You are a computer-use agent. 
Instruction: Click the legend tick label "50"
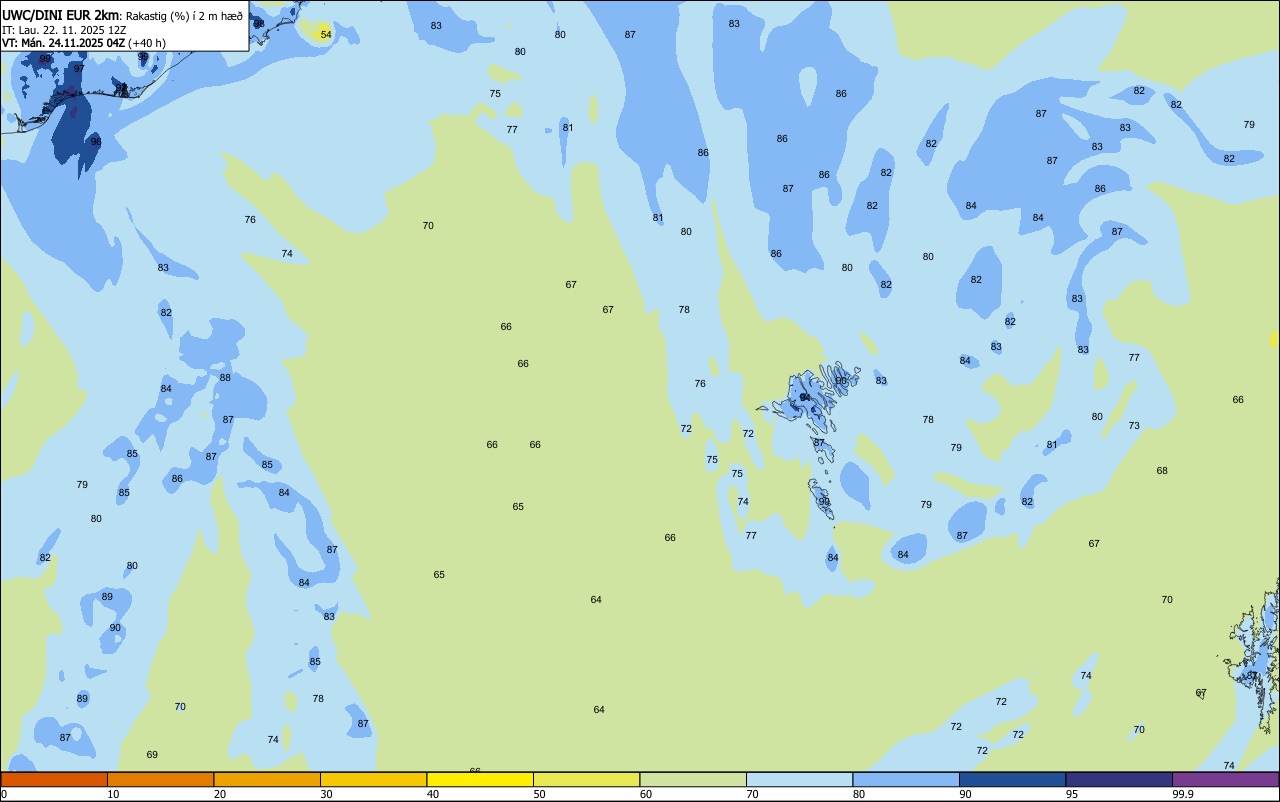pos(539,794)
